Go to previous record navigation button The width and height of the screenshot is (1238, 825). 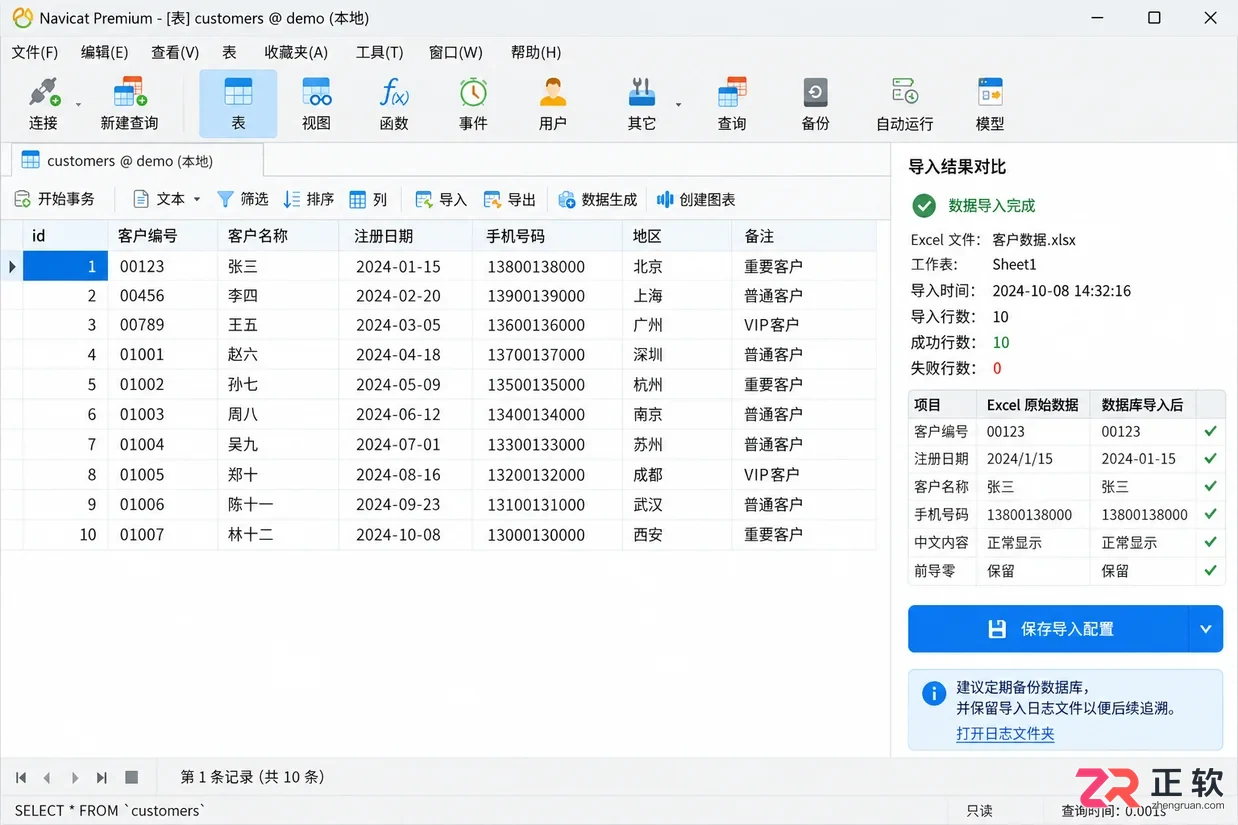(47, 777)
